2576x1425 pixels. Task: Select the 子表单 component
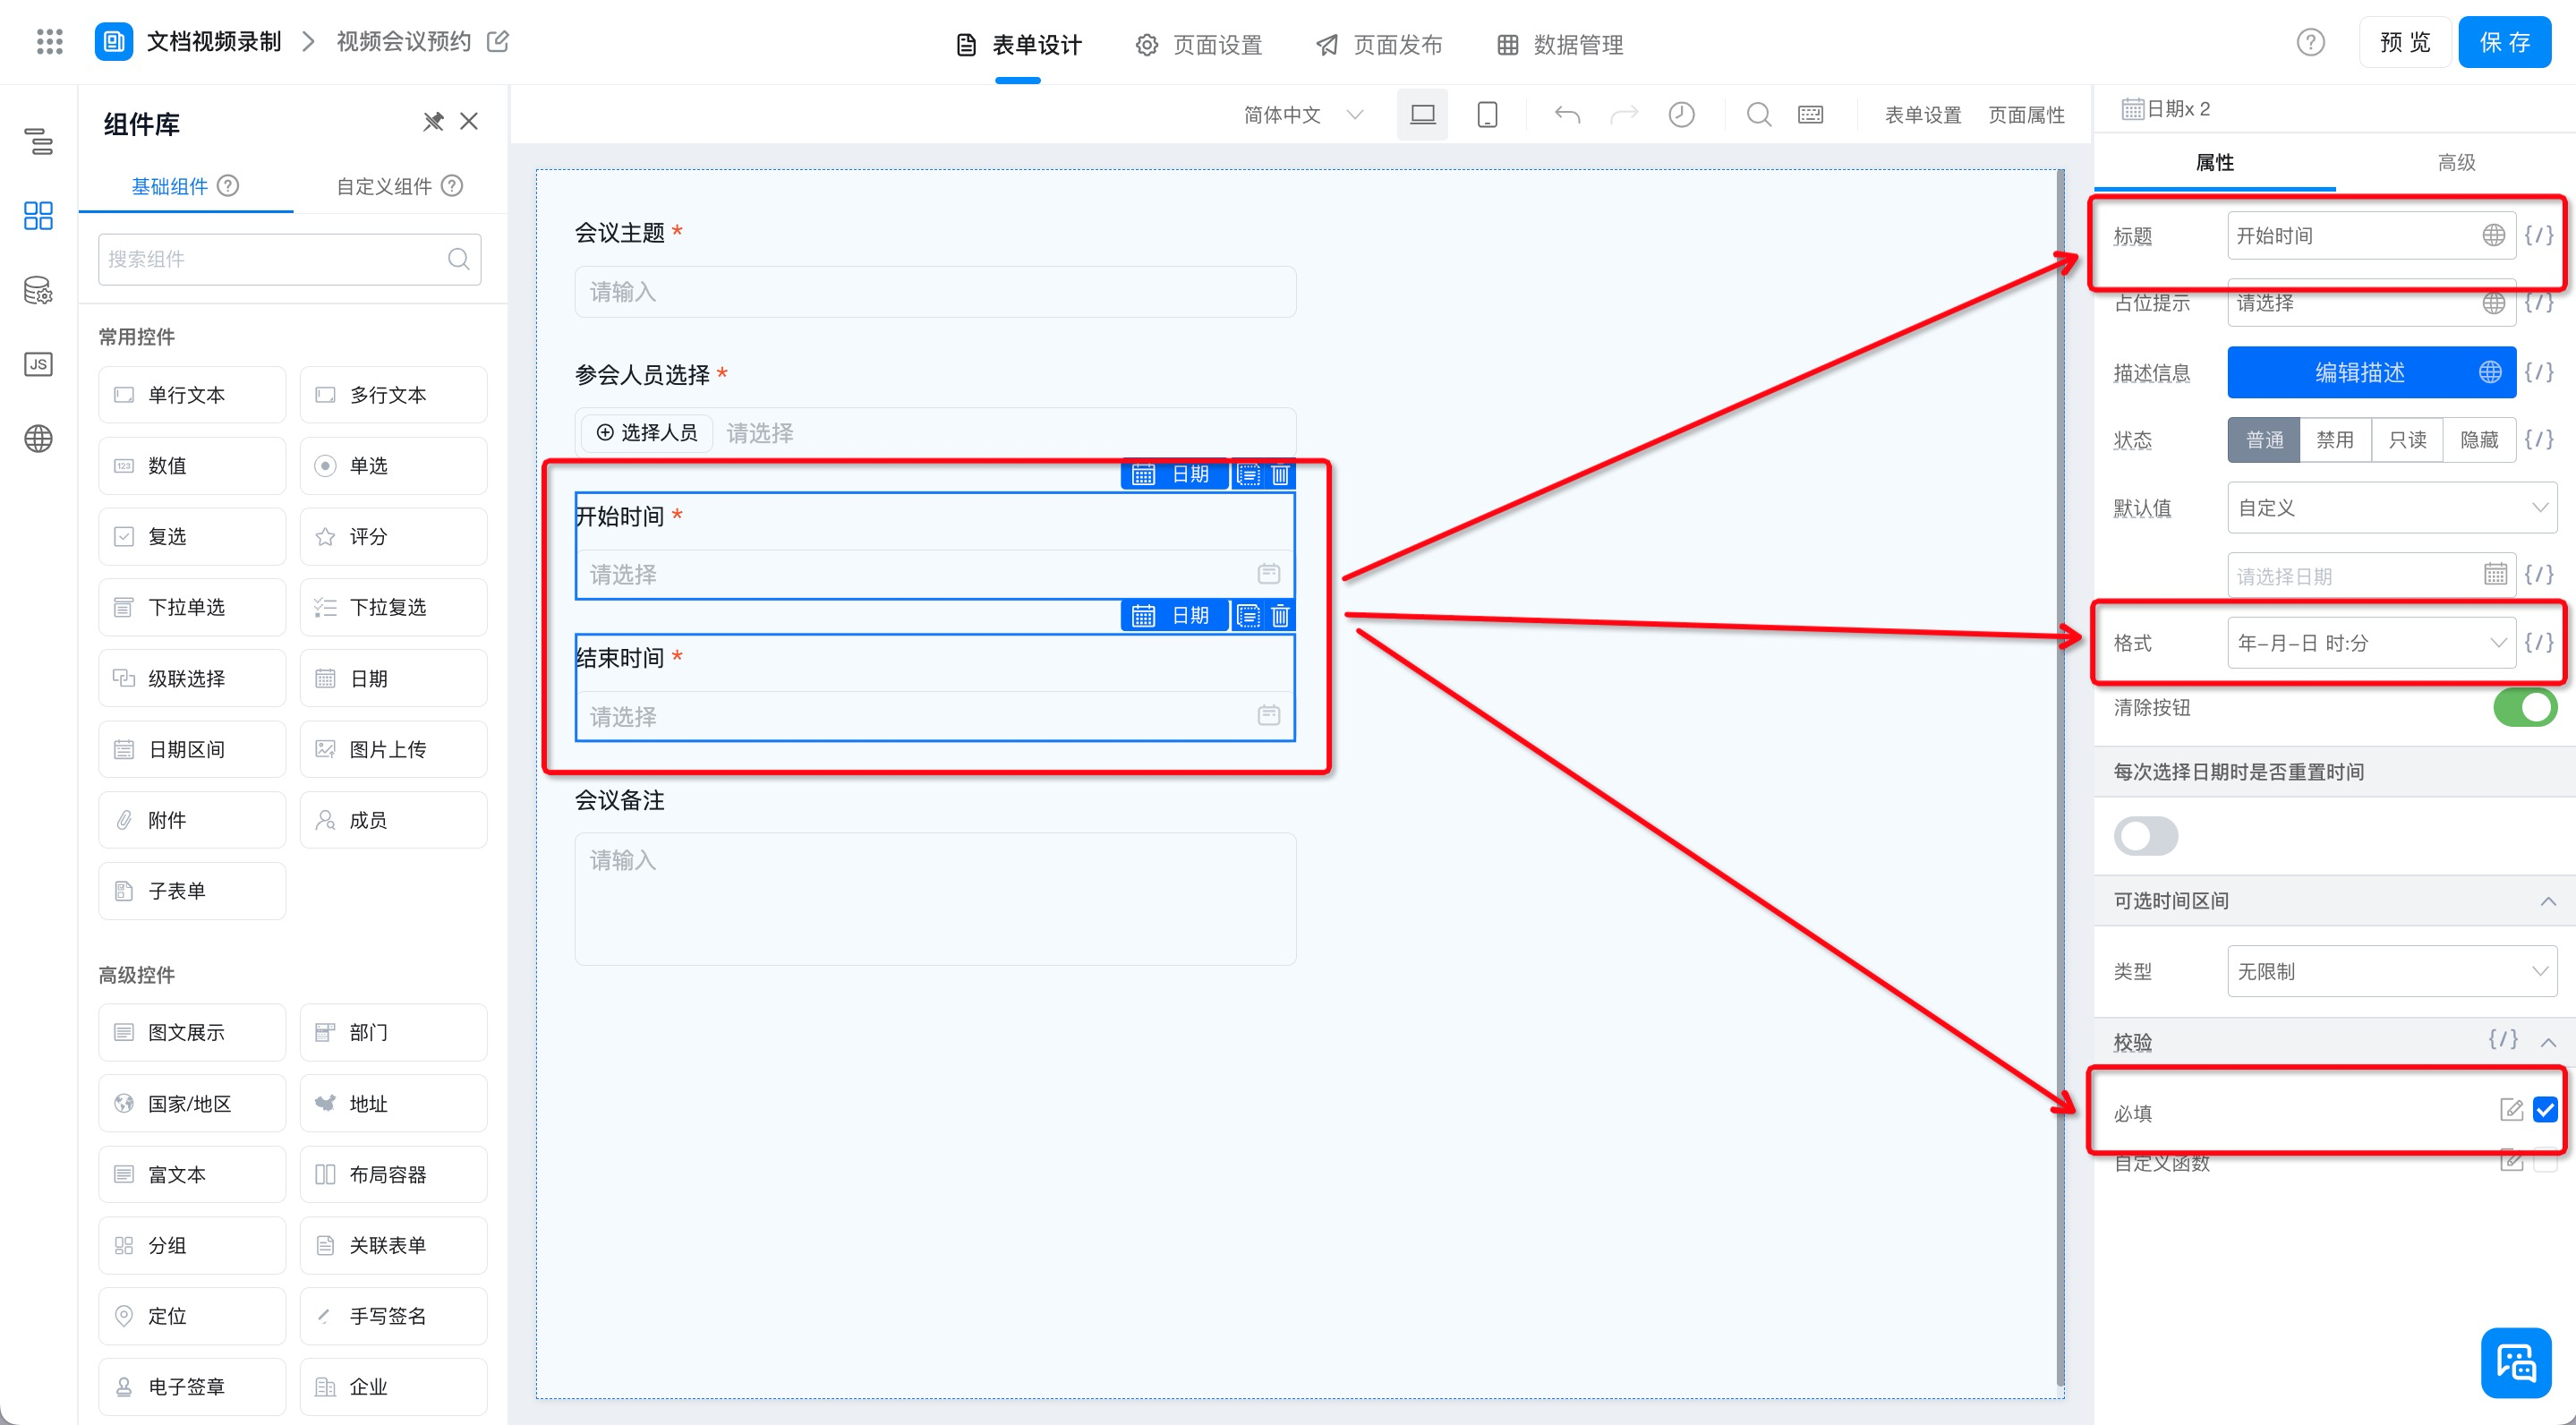pyautogui.click(x=192, y=891)
